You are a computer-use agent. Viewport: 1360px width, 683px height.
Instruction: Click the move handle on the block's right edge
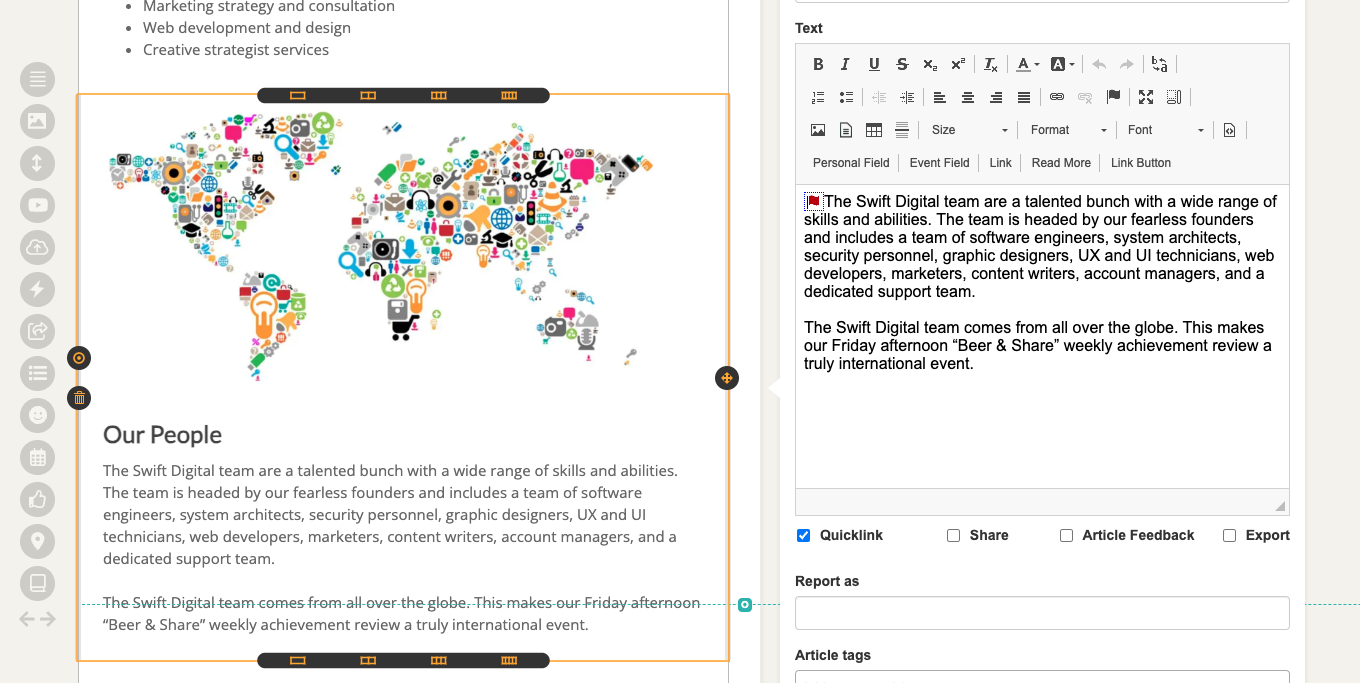pos(727,378)
